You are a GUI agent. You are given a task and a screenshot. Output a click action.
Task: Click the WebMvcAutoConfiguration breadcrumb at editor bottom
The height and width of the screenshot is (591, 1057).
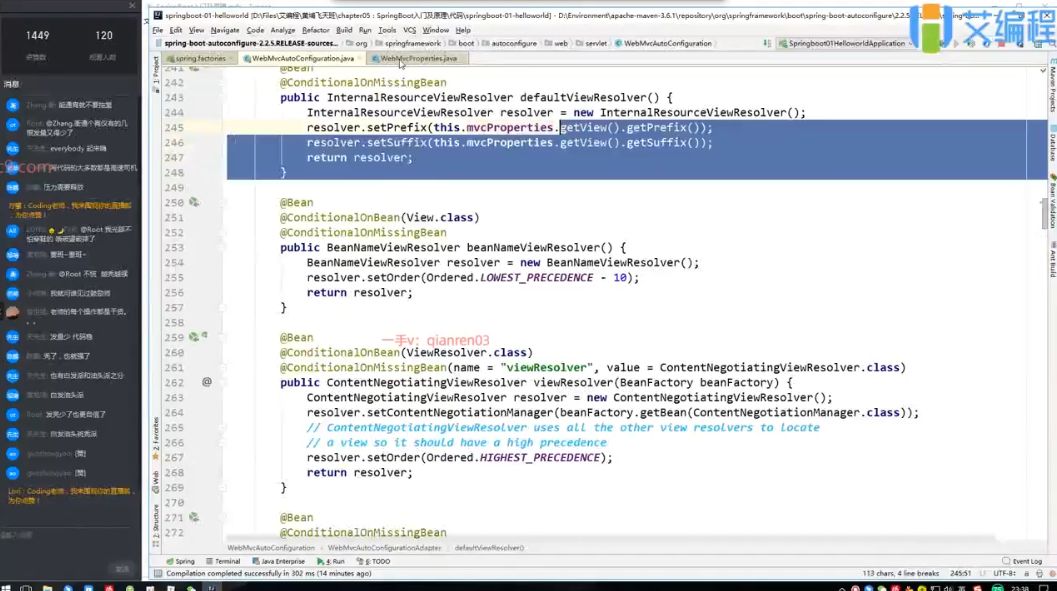271,548
